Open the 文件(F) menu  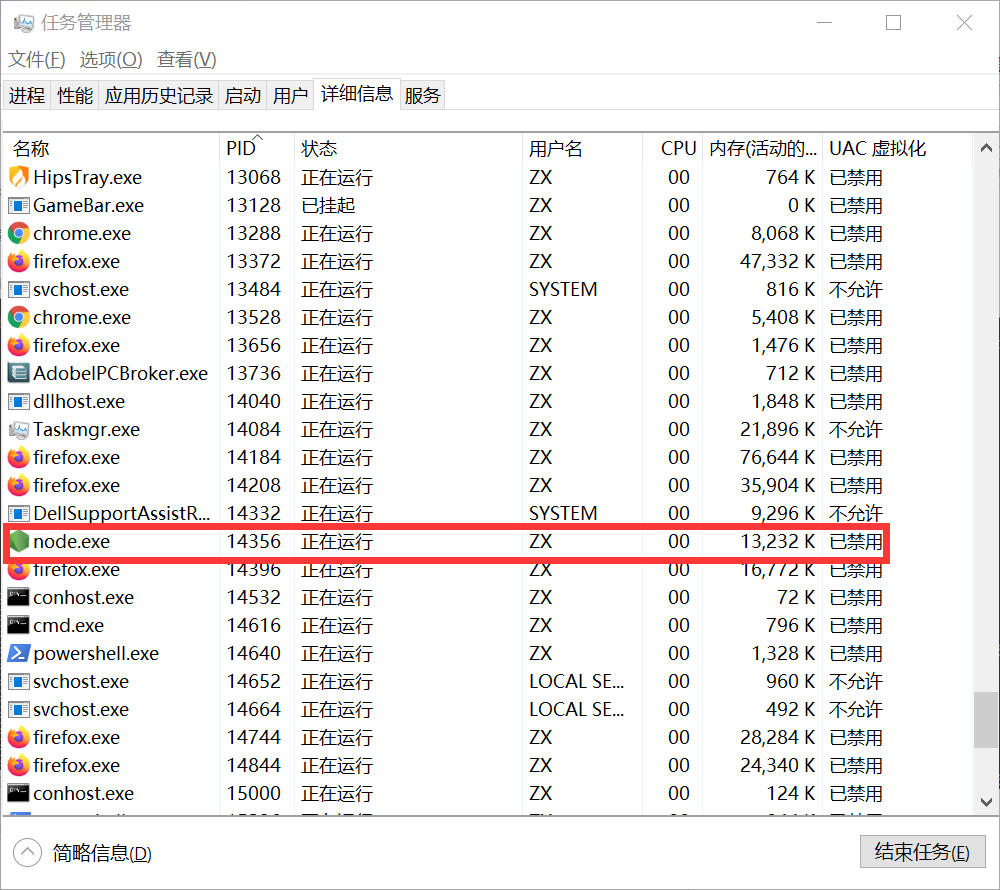36,59
